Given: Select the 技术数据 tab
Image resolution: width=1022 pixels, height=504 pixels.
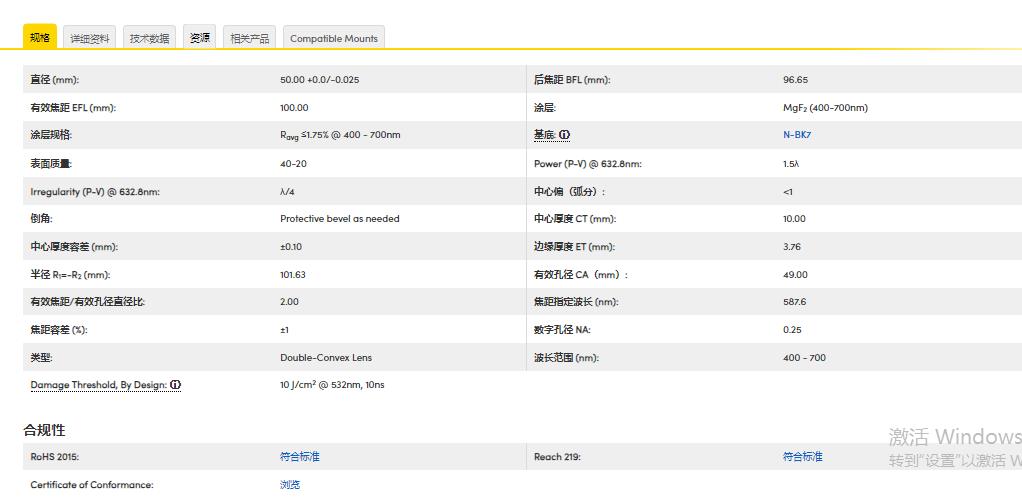Looking at the screenshot, I should tap(150, 39).
